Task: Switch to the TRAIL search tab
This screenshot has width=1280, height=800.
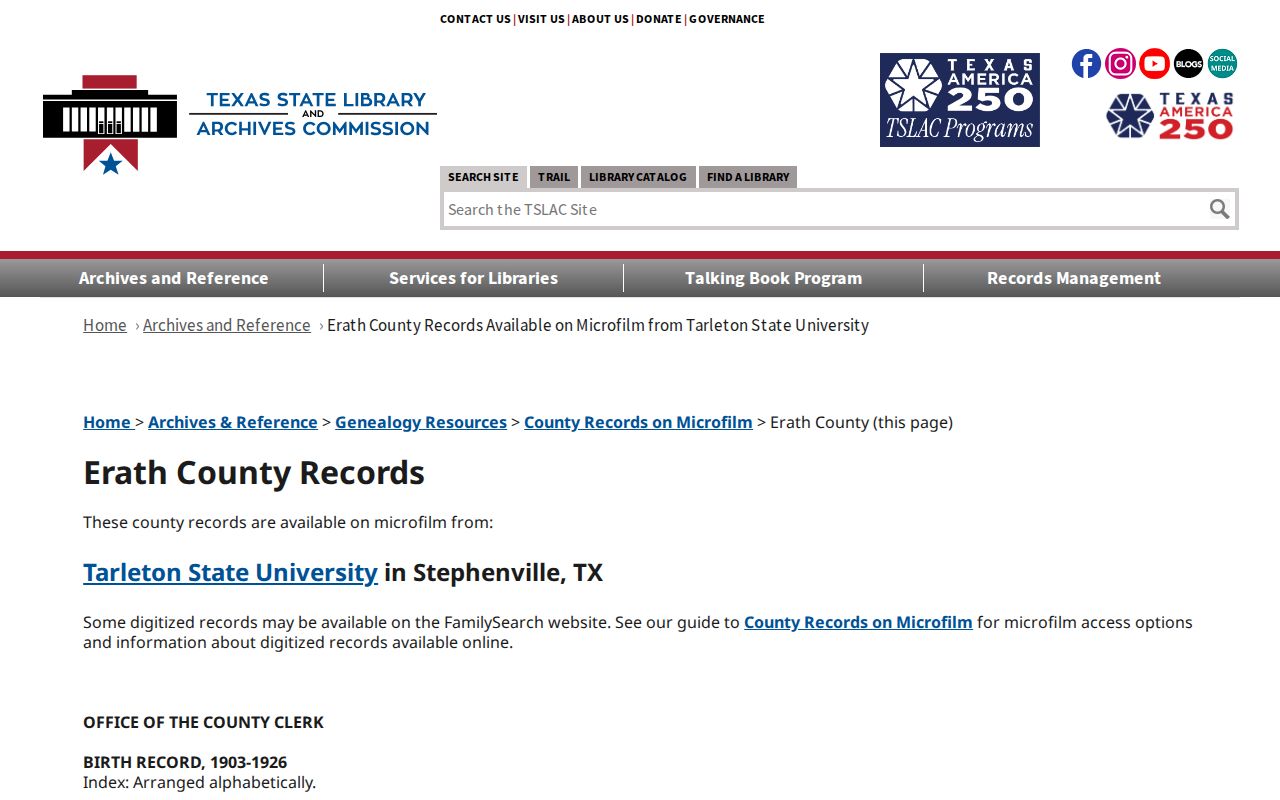Action: 554,177
